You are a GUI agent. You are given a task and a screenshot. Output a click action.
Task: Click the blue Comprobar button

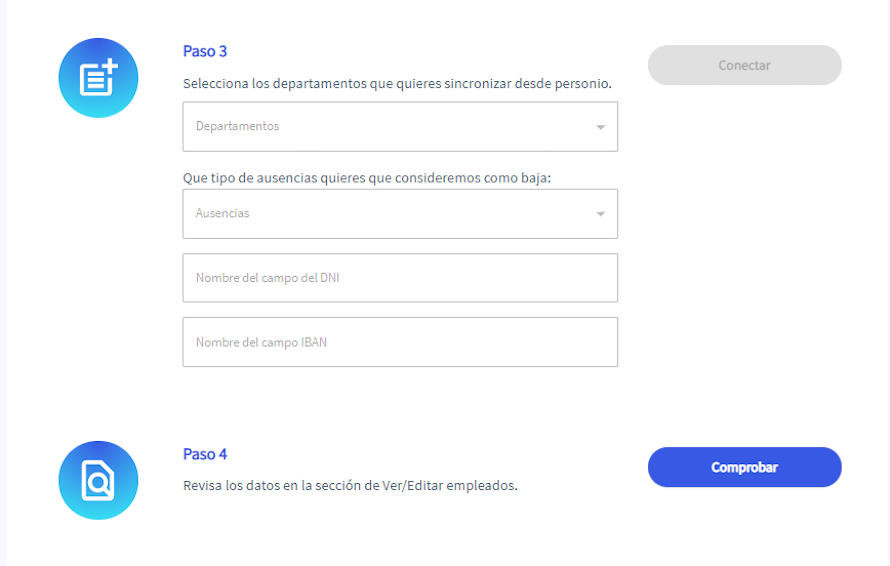745,467
